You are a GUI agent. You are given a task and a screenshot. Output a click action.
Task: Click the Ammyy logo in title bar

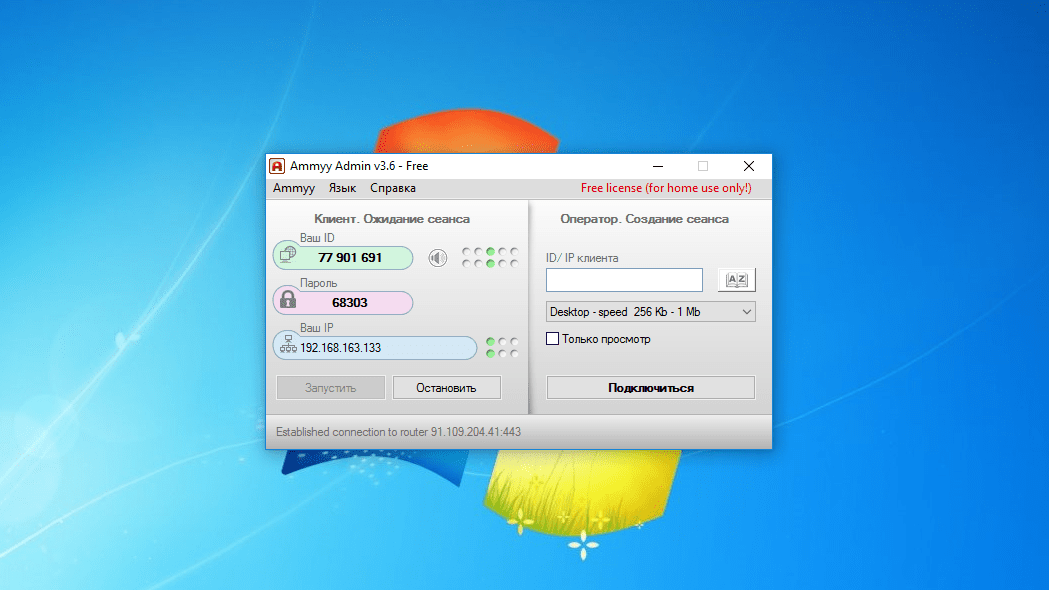(277, 166)
